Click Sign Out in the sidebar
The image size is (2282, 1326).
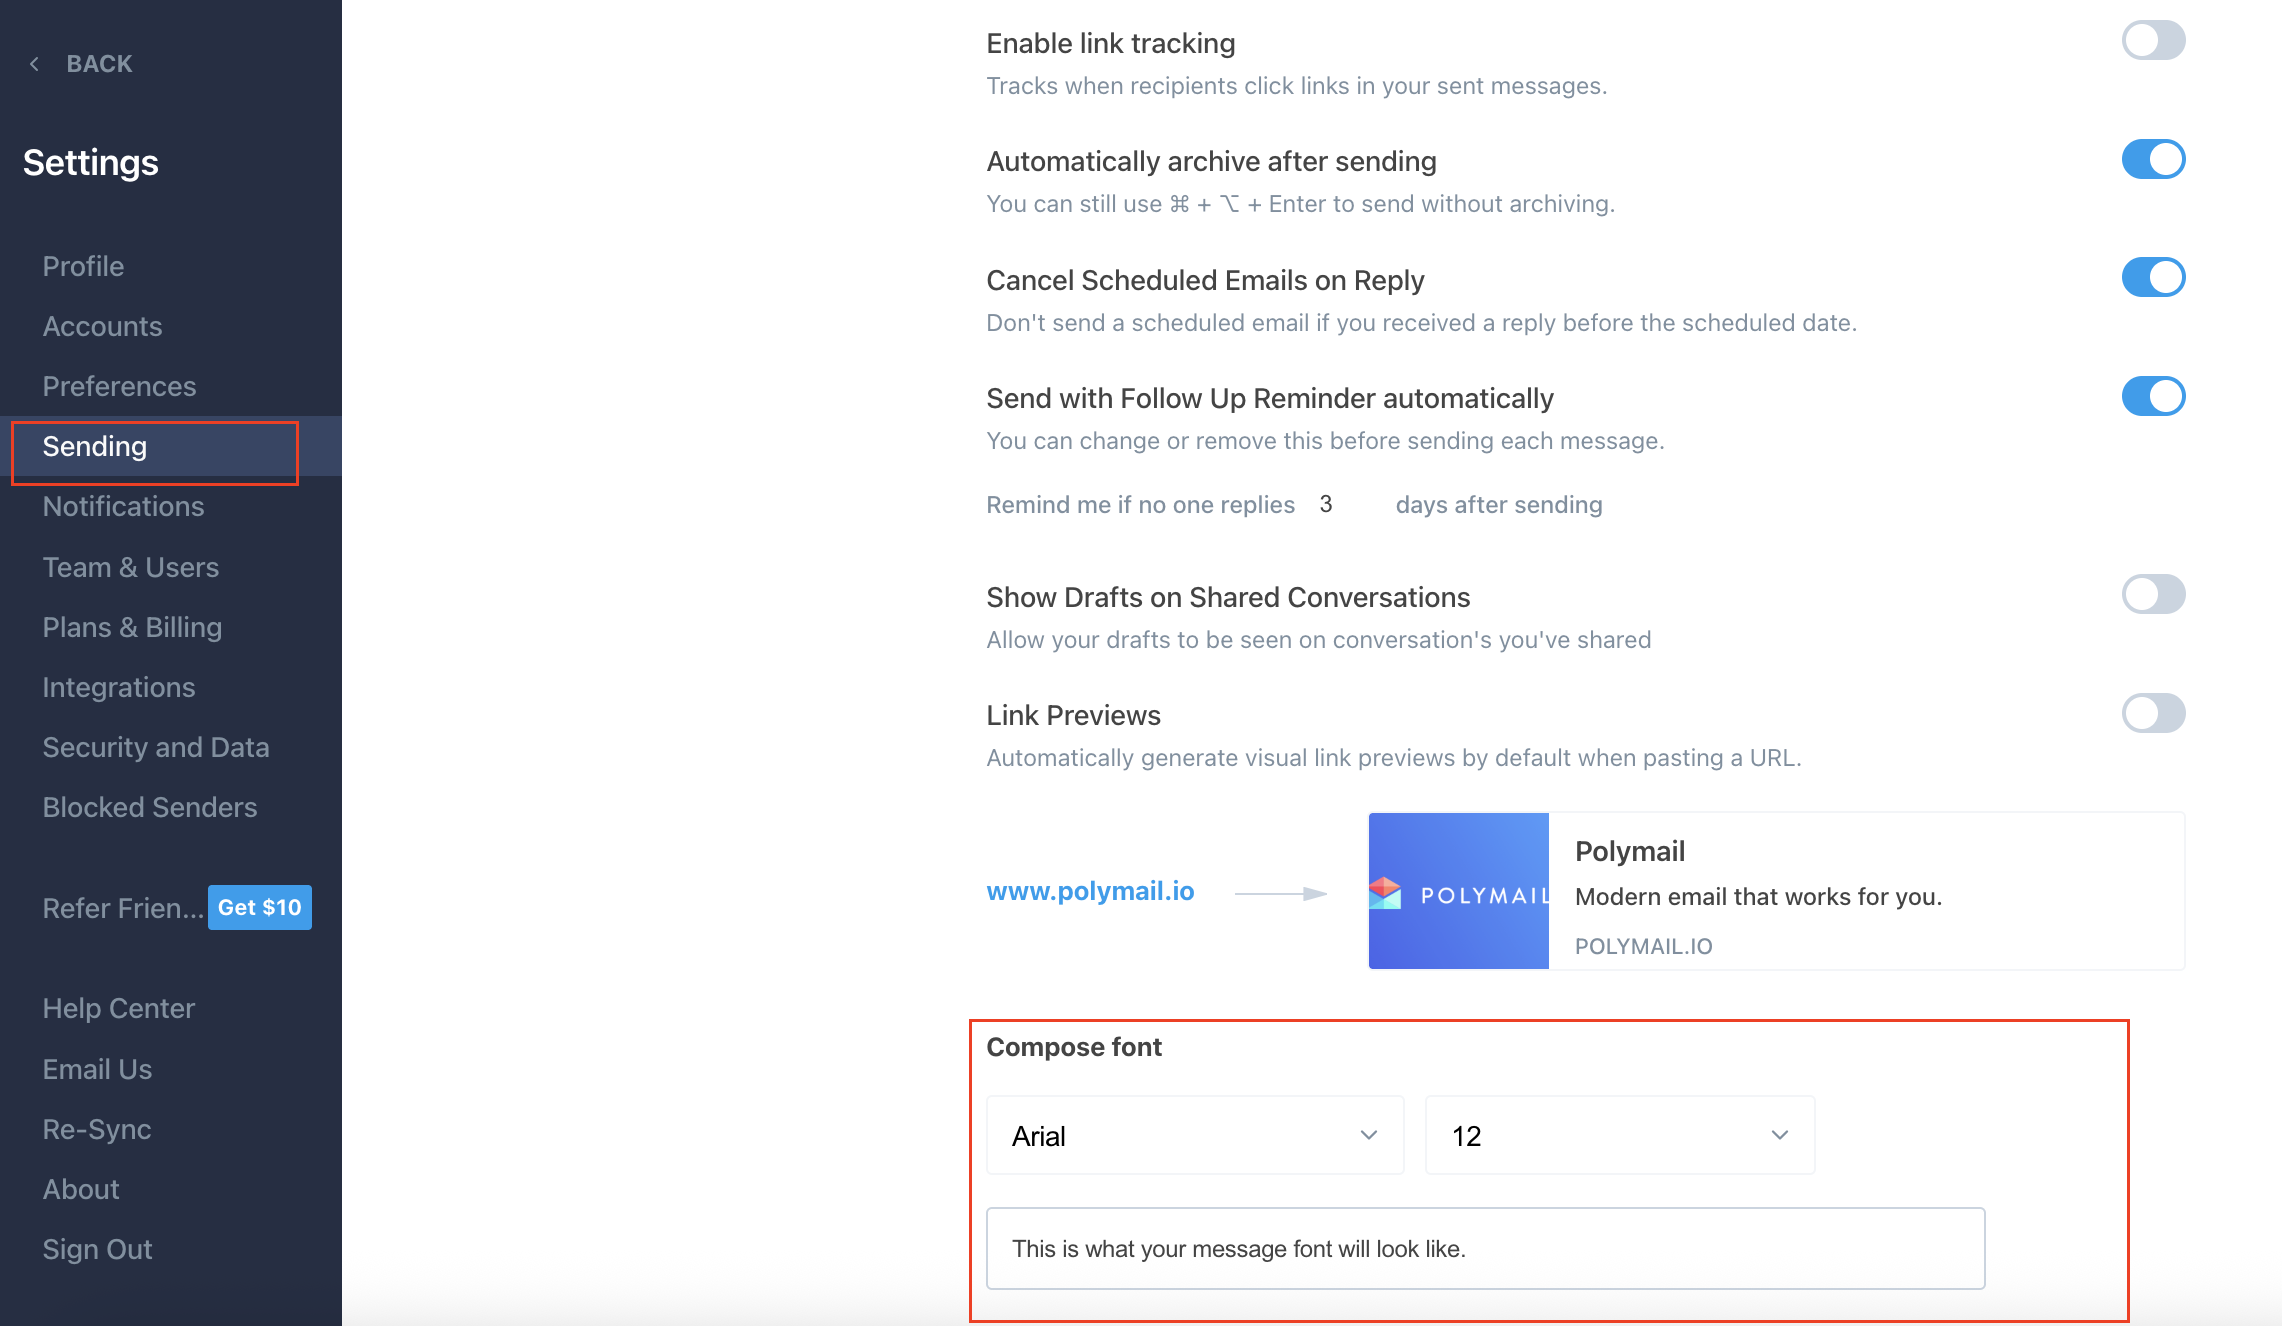pyautogui.click(x=97, y=1249)
